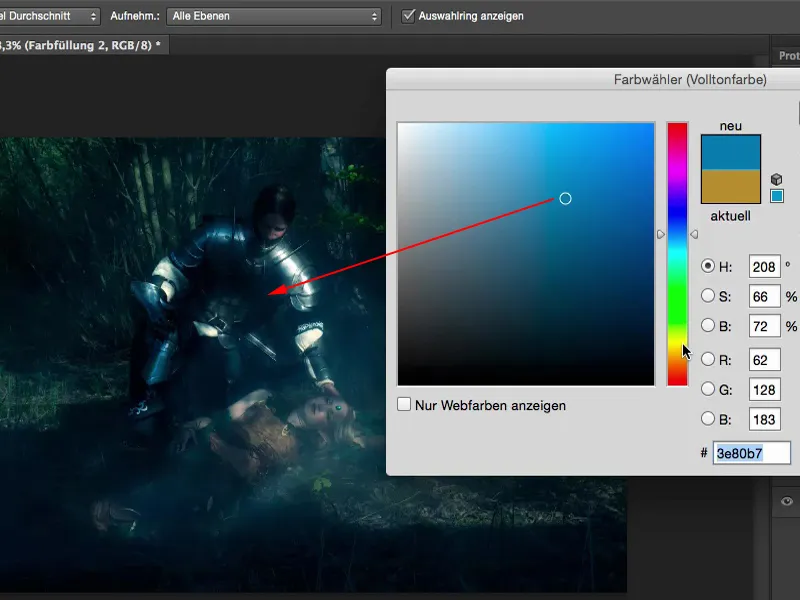Select the R red radio button
The width and height of the screenshot is (800, 600).
tap(708, 359)
